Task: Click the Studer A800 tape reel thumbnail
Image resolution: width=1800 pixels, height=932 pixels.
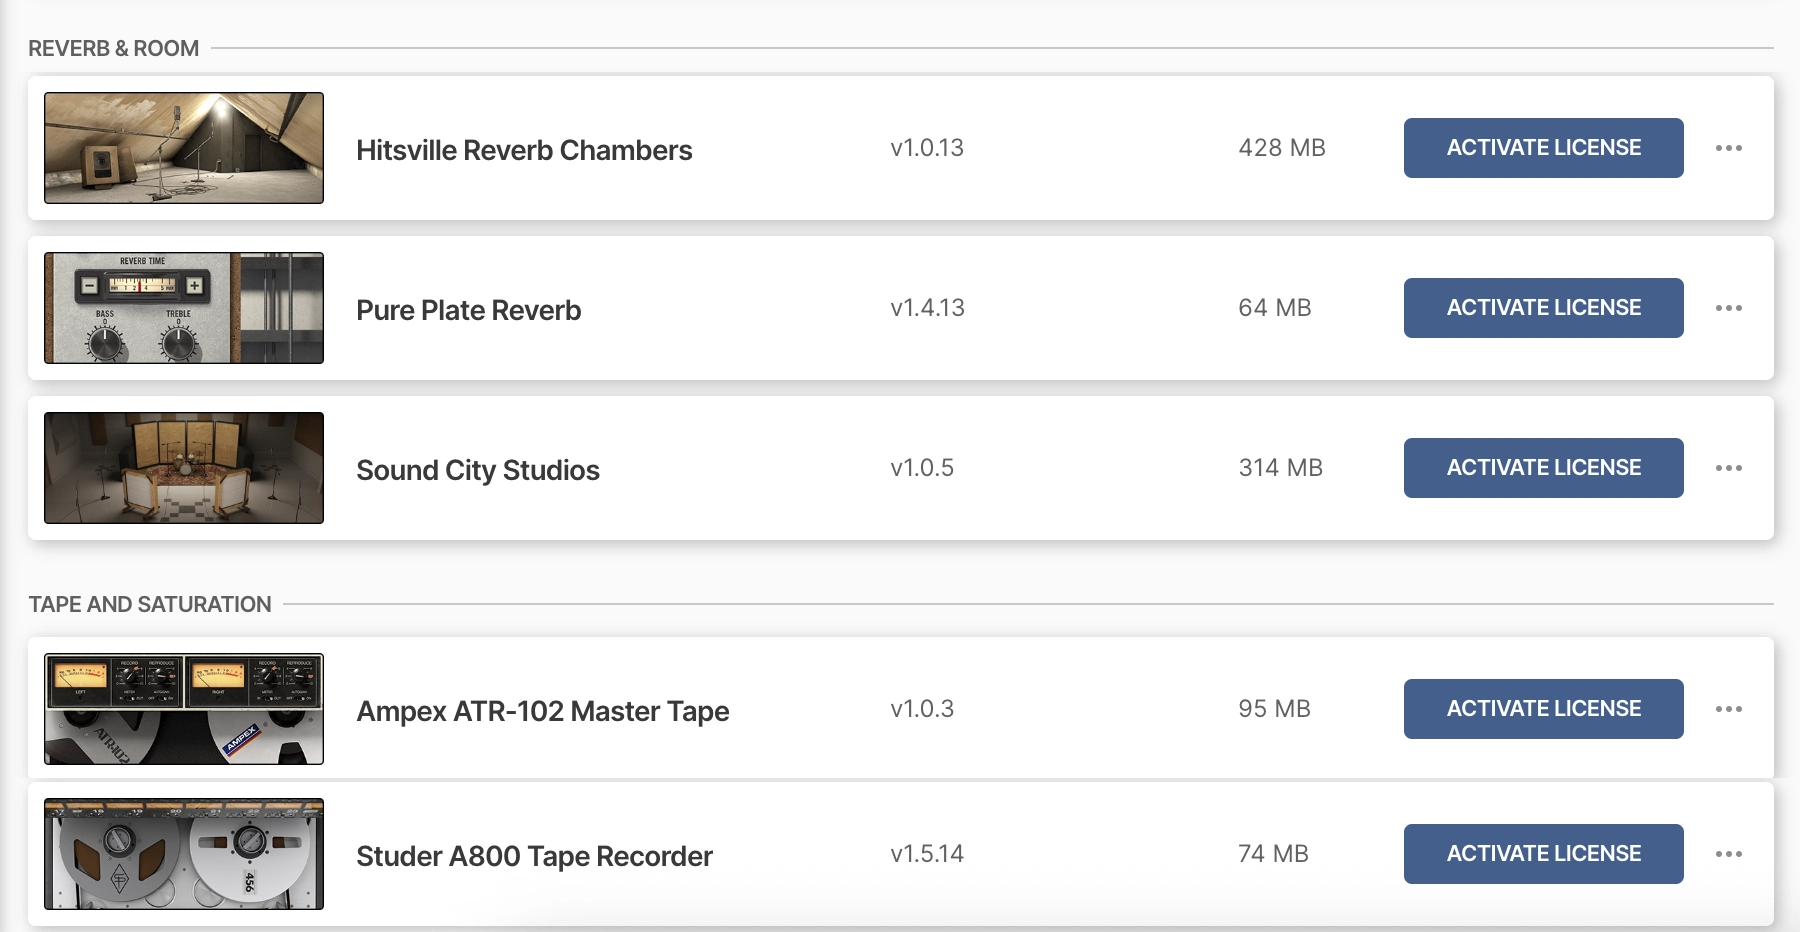Action: coord(184,854)
